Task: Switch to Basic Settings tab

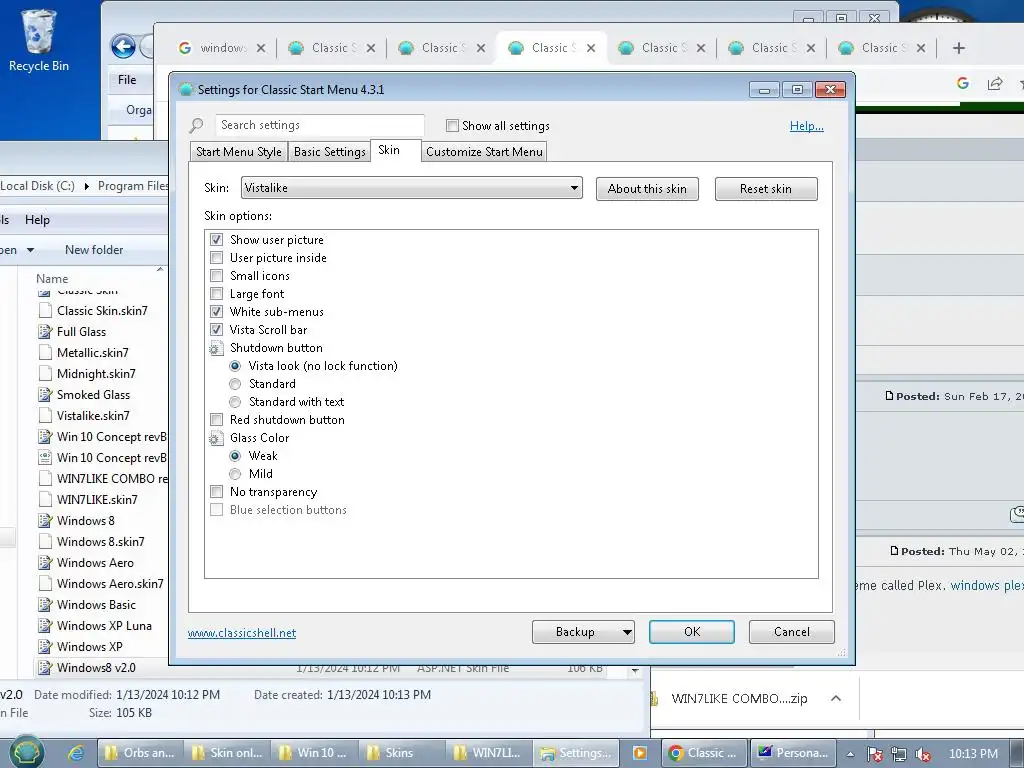Action: click(329, 152)
